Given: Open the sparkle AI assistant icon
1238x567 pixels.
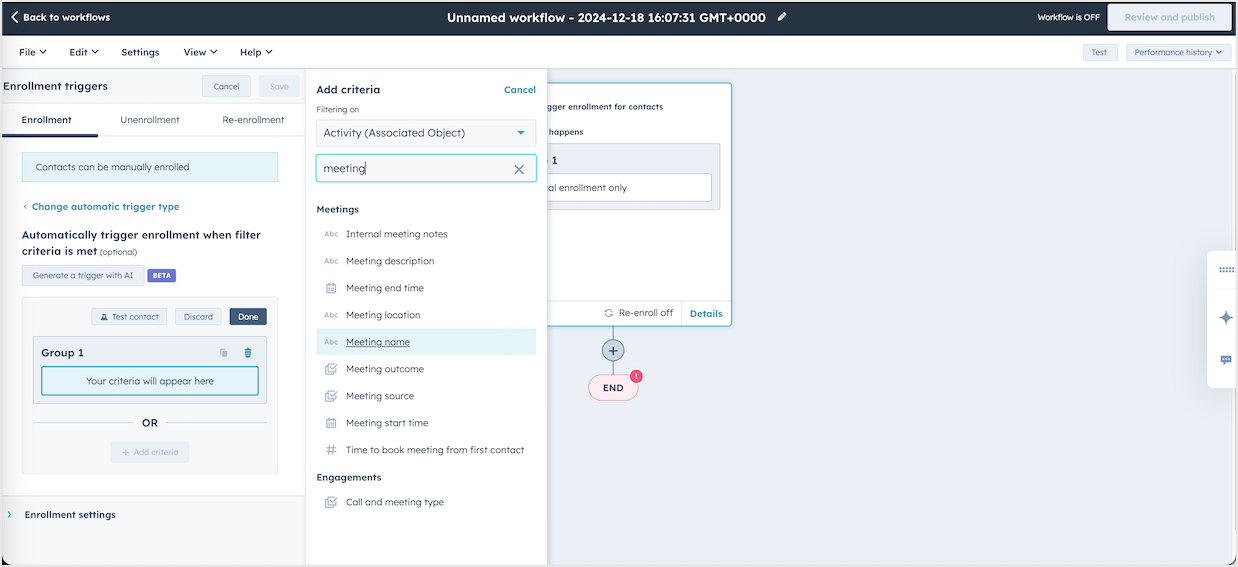Looking at the screenshot, I should (x=1226, y=318).
